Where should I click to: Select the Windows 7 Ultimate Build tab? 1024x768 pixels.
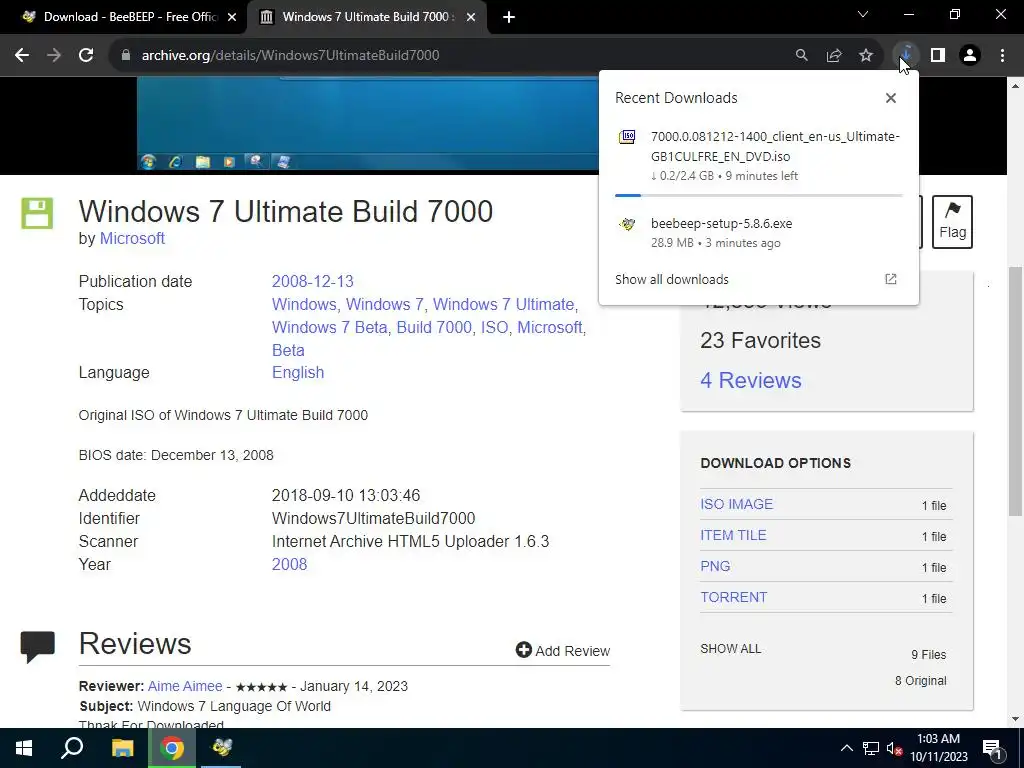(366, 17)
